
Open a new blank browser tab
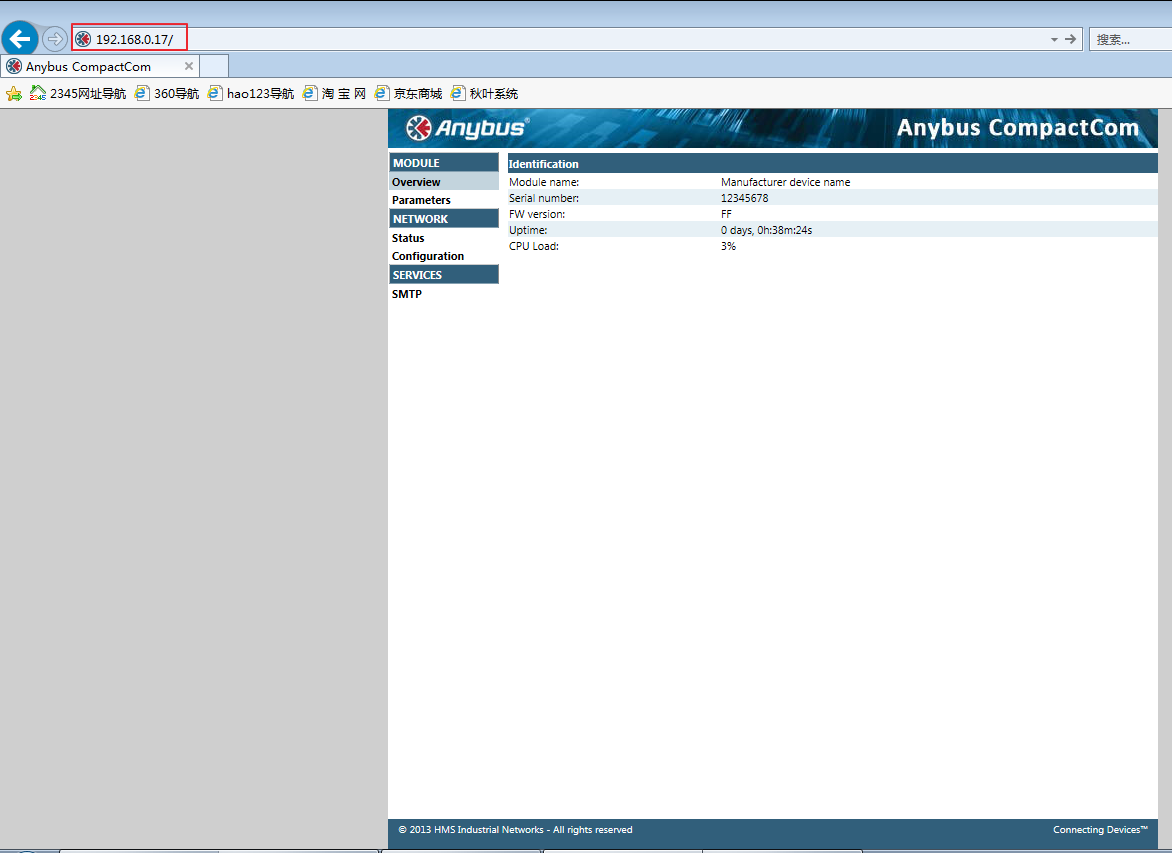pyautogui.click(x=214, y=67)
